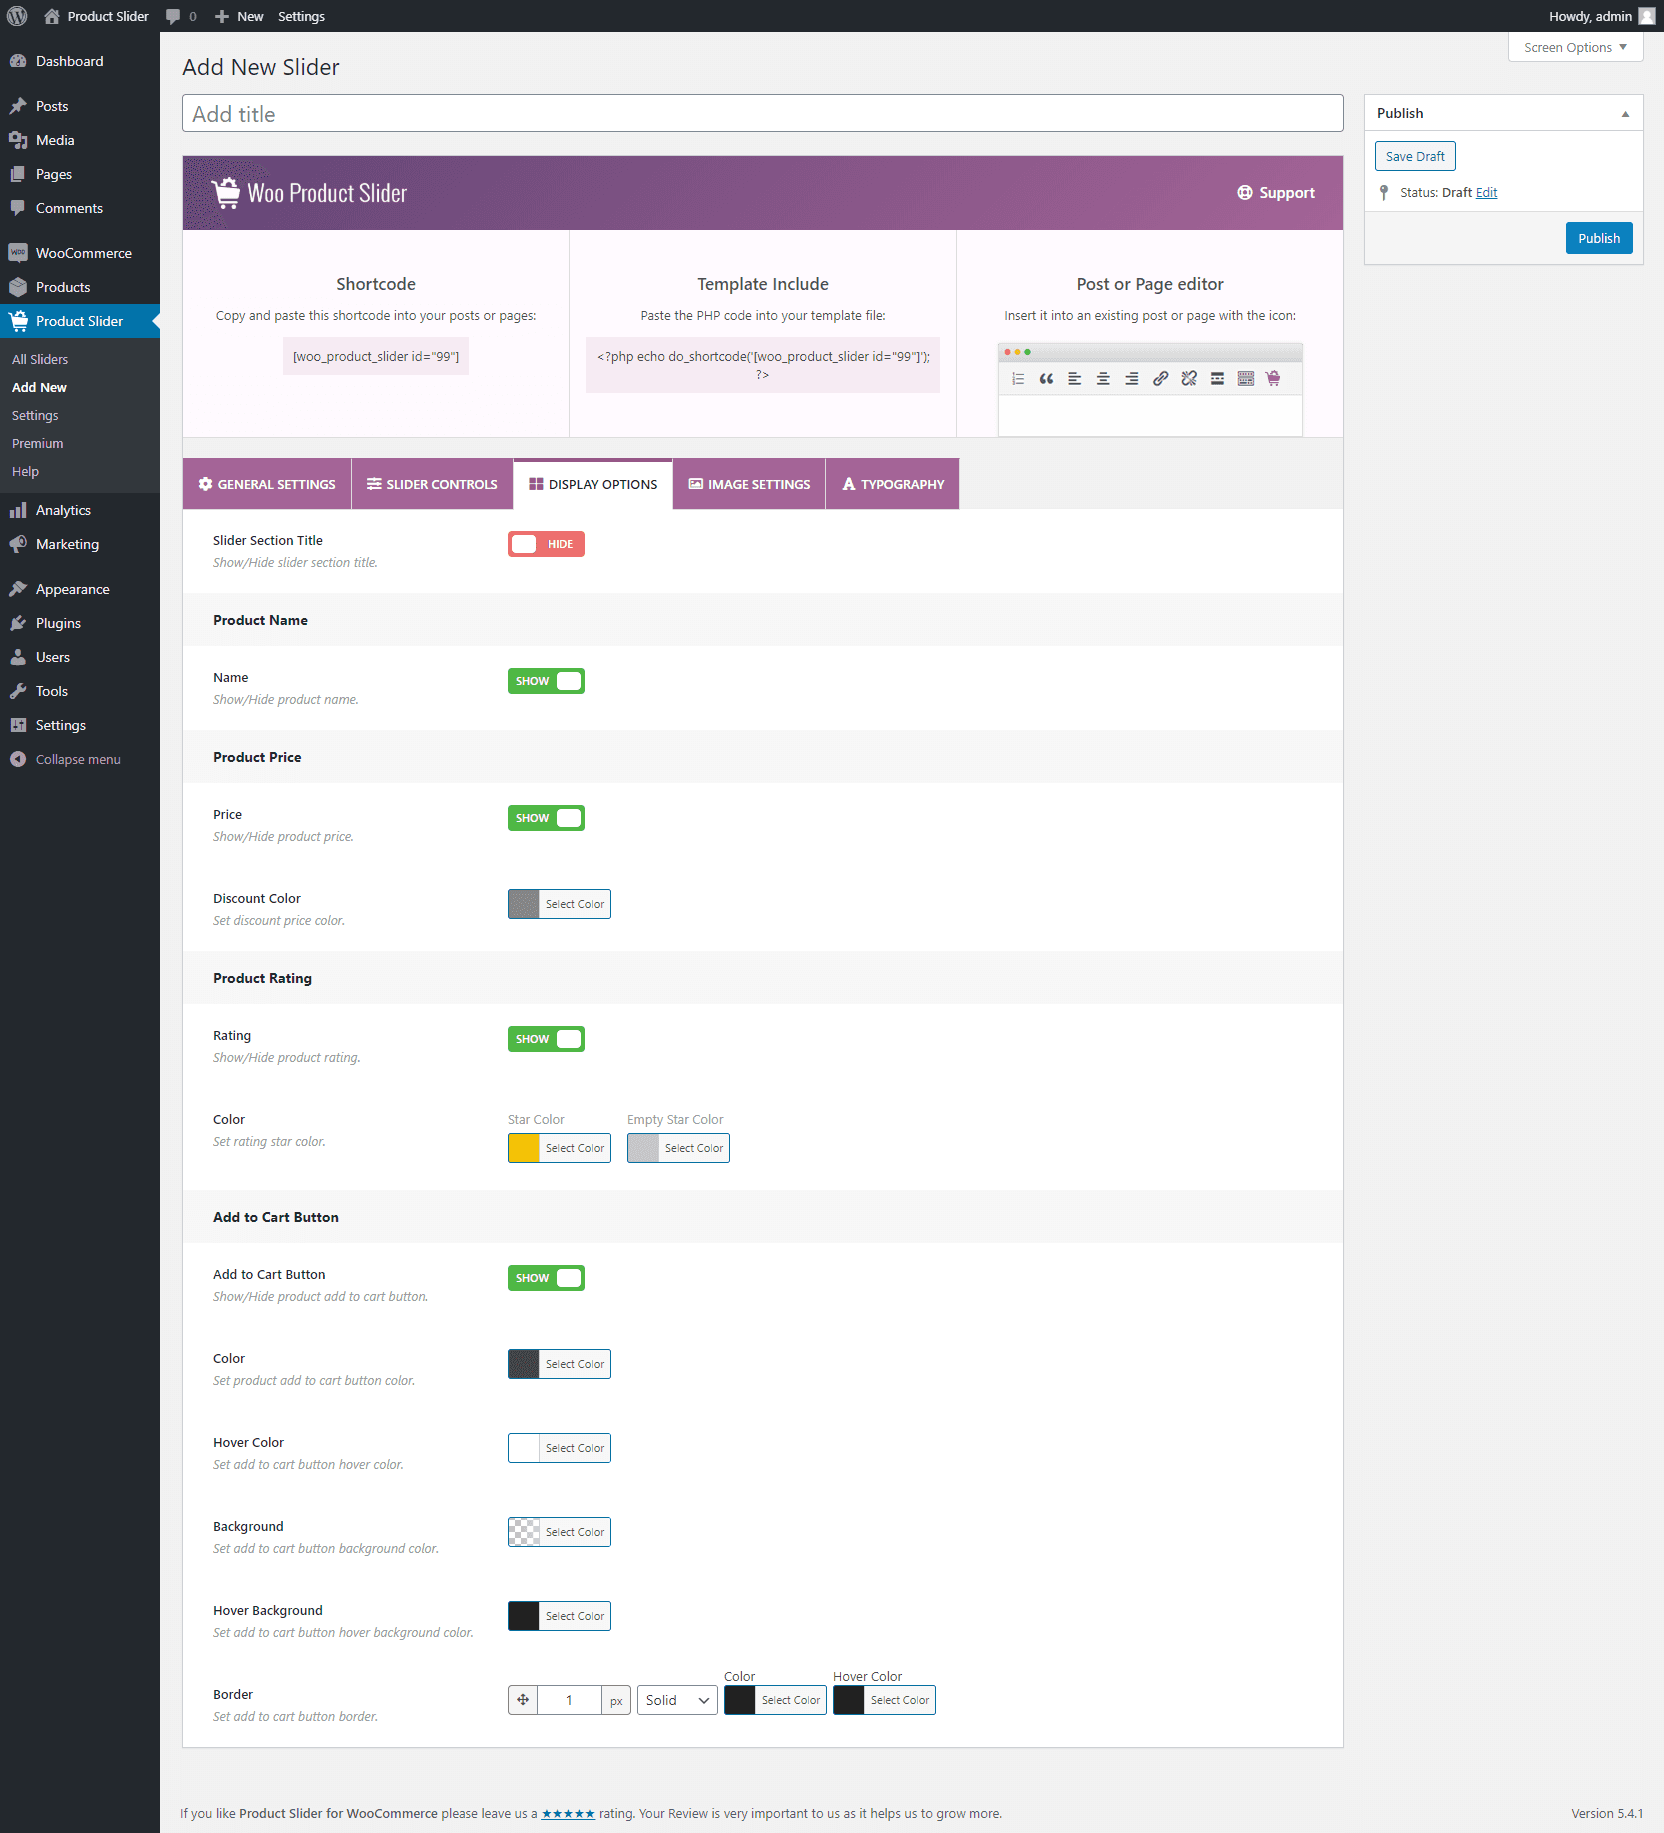This screenshot has height=1833, width=1664.
Task: Collapse the Publish box arrow
Action: (x=1625, y=114)
